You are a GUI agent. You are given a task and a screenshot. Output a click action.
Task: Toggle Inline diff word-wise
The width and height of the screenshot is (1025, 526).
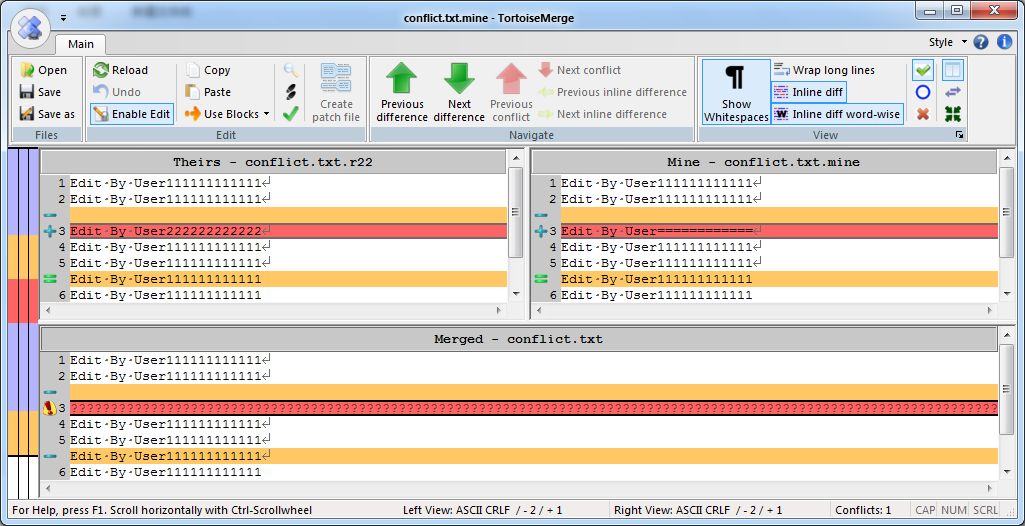[x=837, y=114]
